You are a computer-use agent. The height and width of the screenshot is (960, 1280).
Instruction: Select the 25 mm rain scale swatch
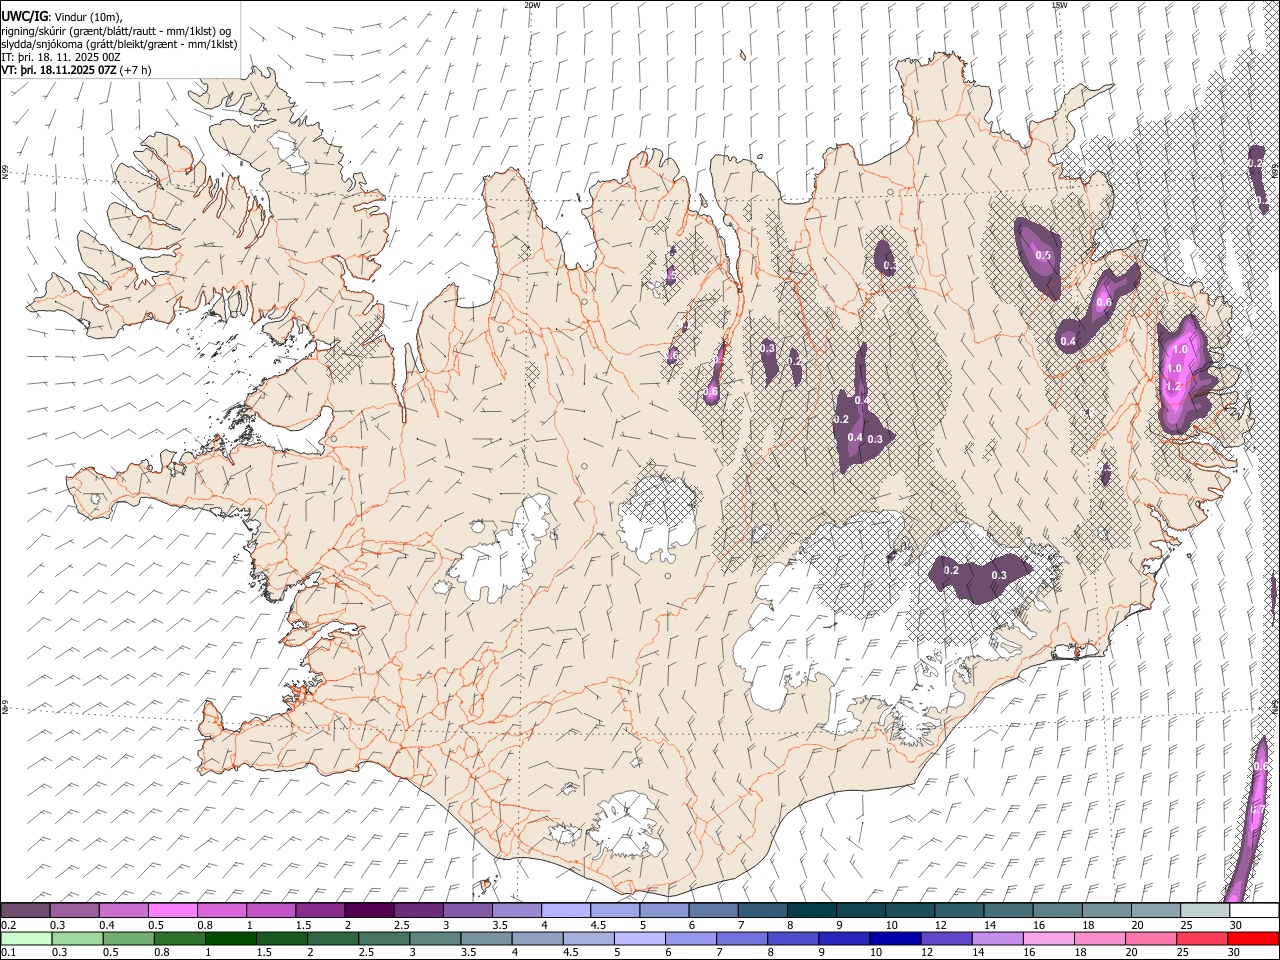1203,939
